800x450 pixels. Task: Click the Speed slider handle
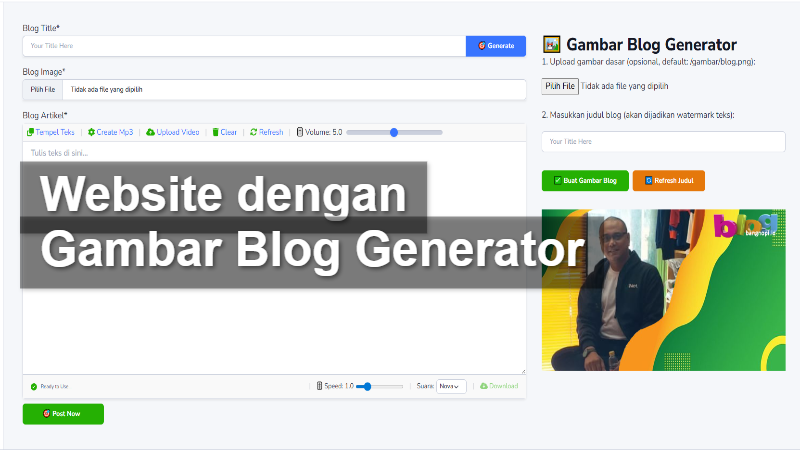tap(367, 386)
